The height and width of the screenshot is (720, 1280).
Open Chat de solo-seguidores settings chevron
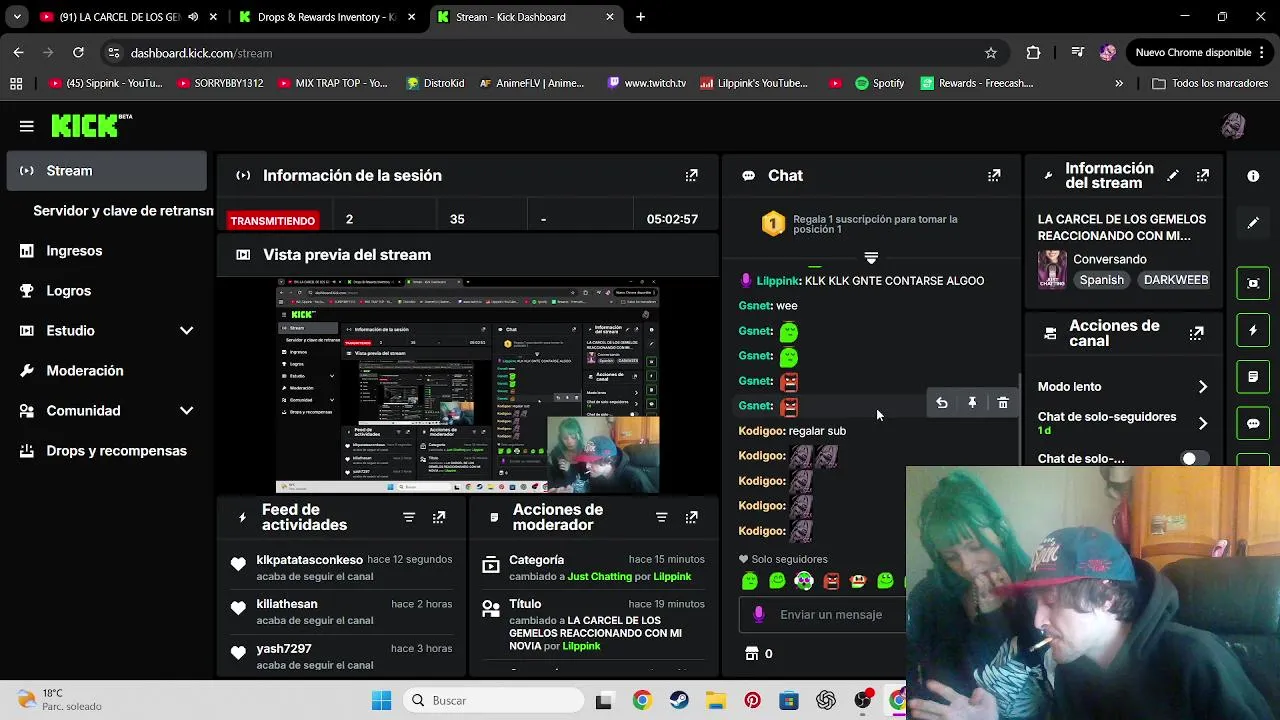click(x=1203, y=423)
